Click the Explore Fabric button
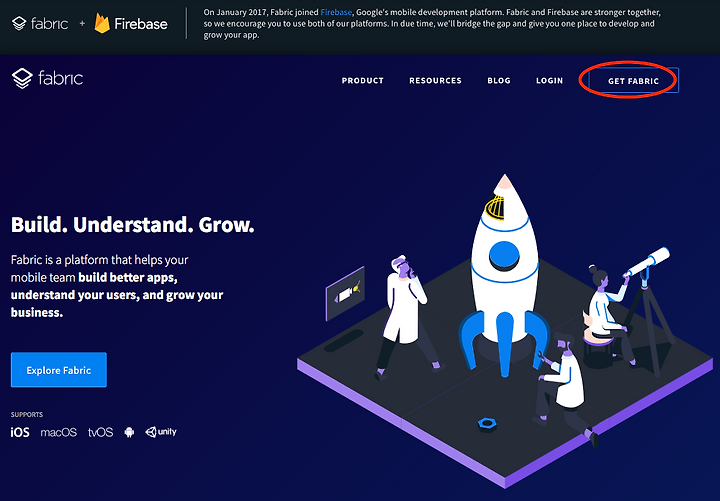 [59, 370]
